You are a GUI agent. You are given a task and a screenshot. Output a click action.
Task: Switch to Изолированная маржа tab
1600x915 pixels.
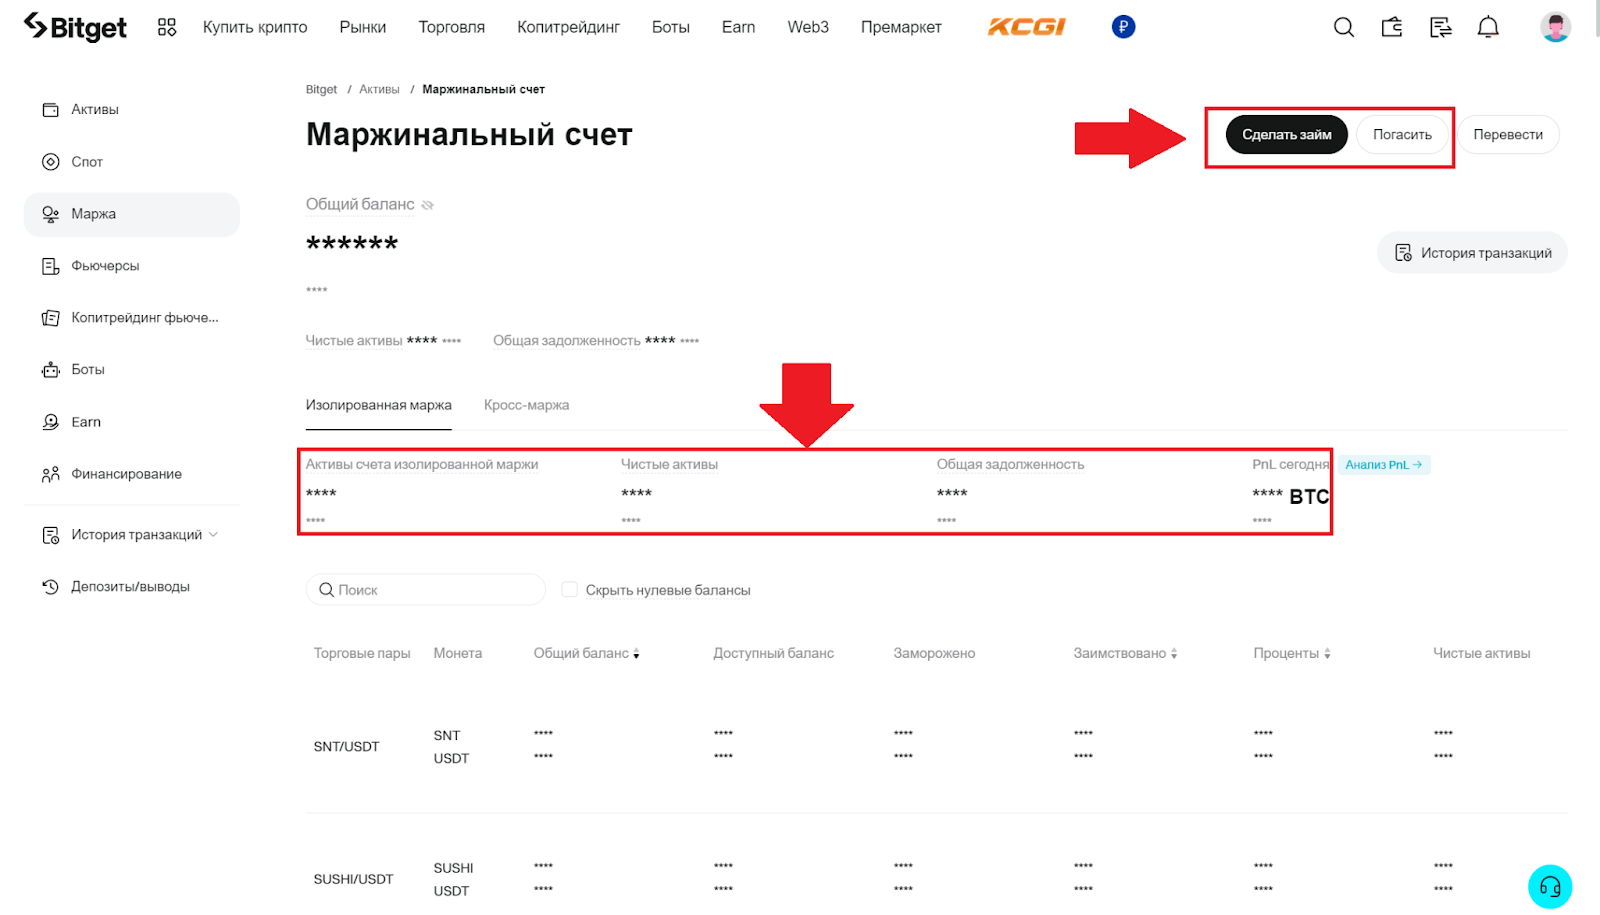point(379,405)
